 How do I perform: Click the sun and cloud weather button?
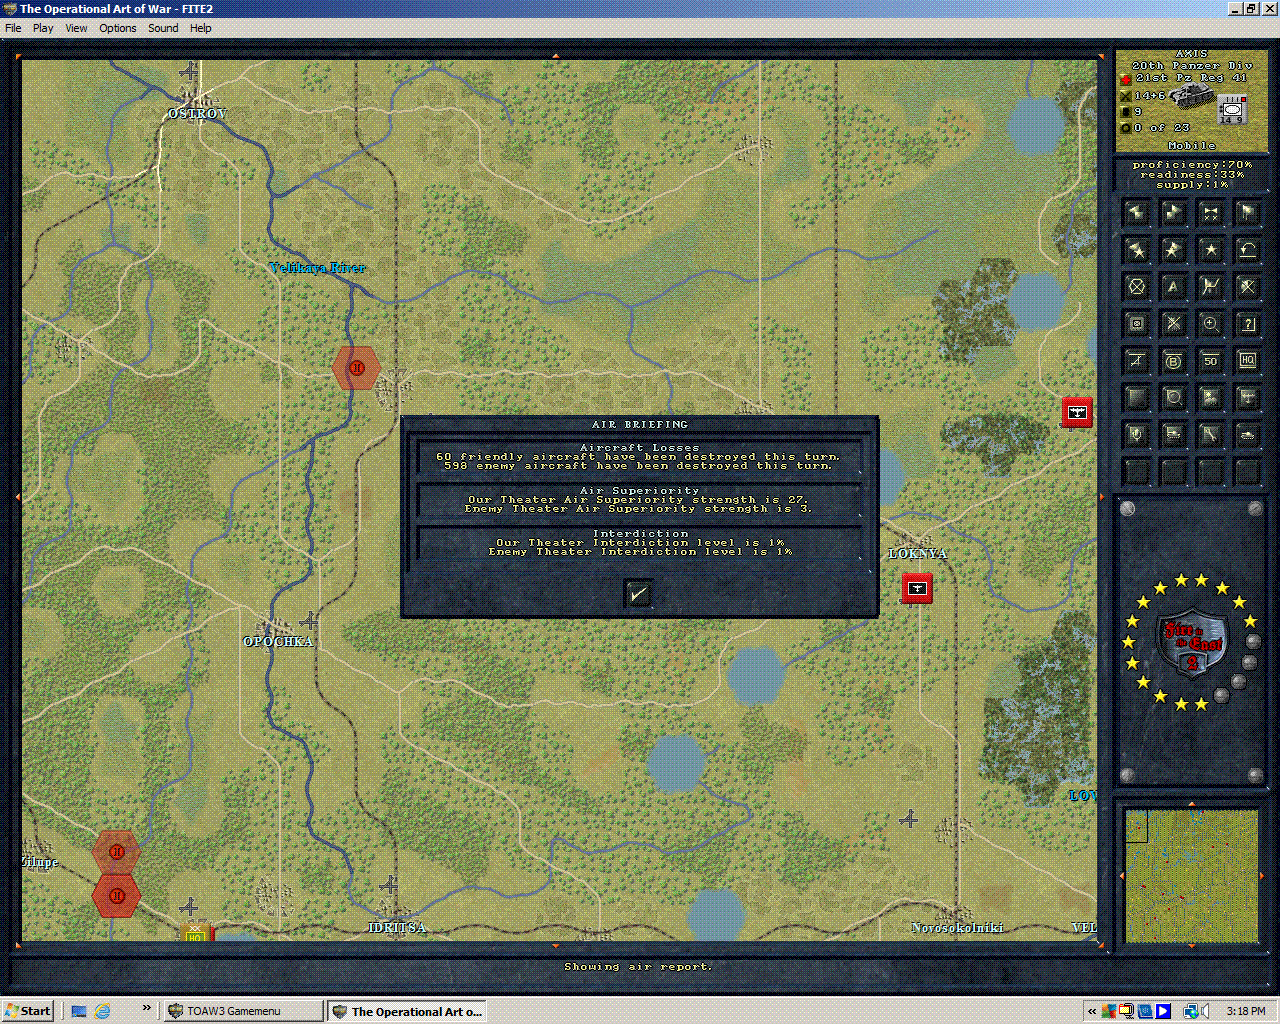1211,398
